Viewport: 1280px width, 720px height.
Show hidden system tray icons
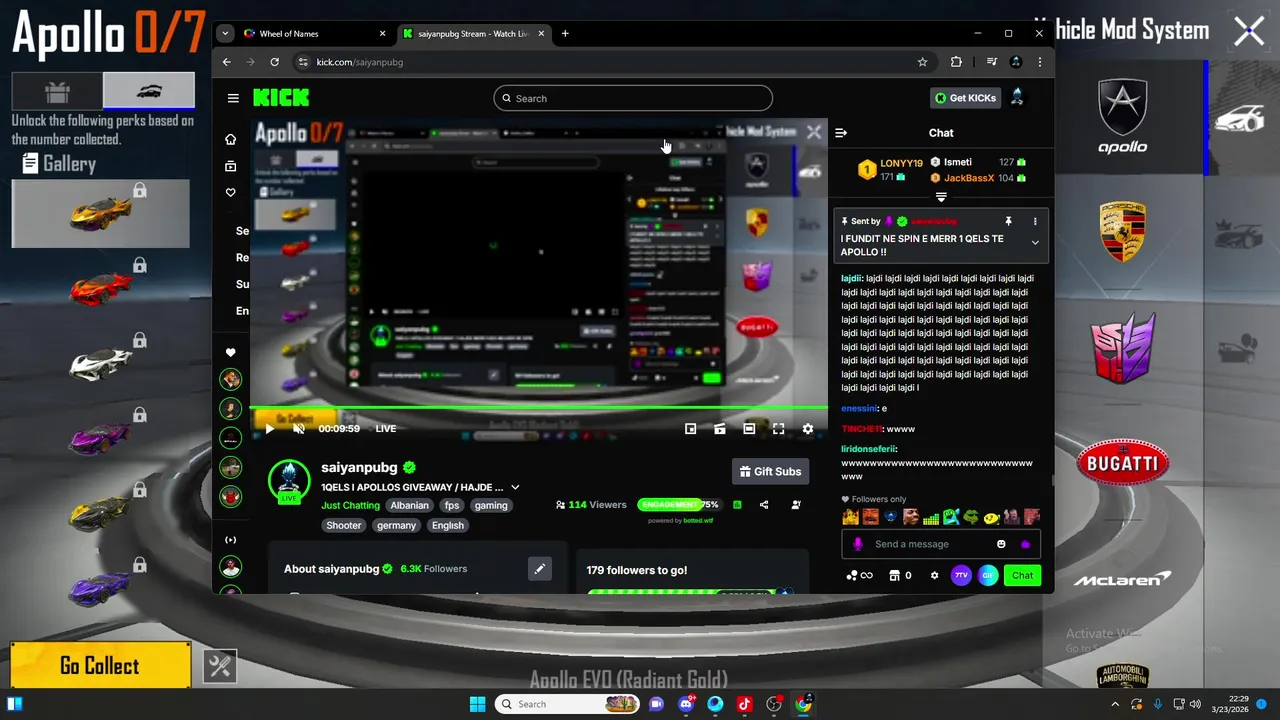[1115, 704]
